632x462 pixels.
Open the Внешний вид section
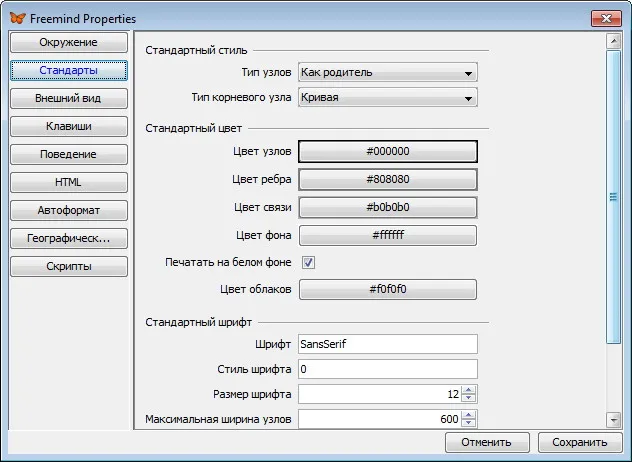69,98
